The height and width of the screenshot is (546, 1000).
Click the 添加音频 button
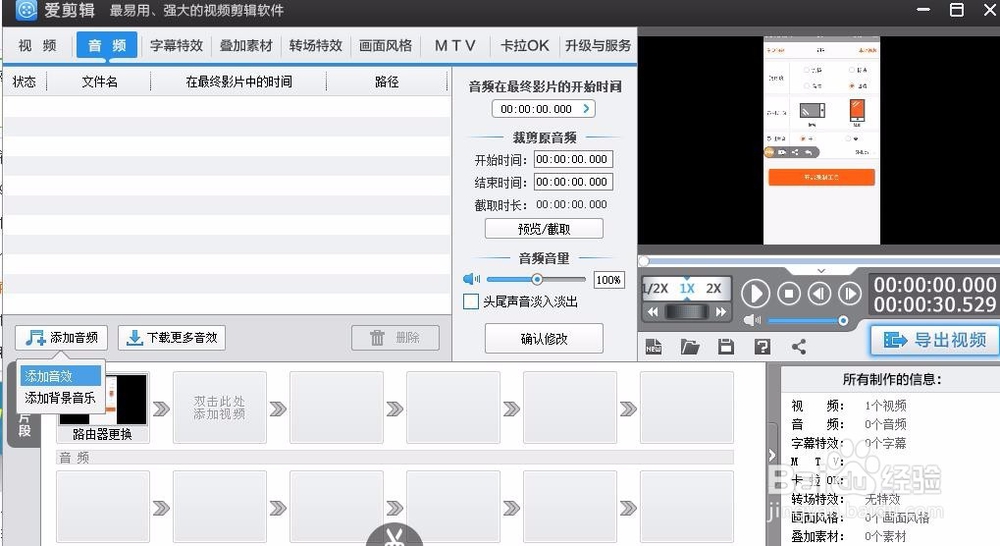click(x=62, y=337)
